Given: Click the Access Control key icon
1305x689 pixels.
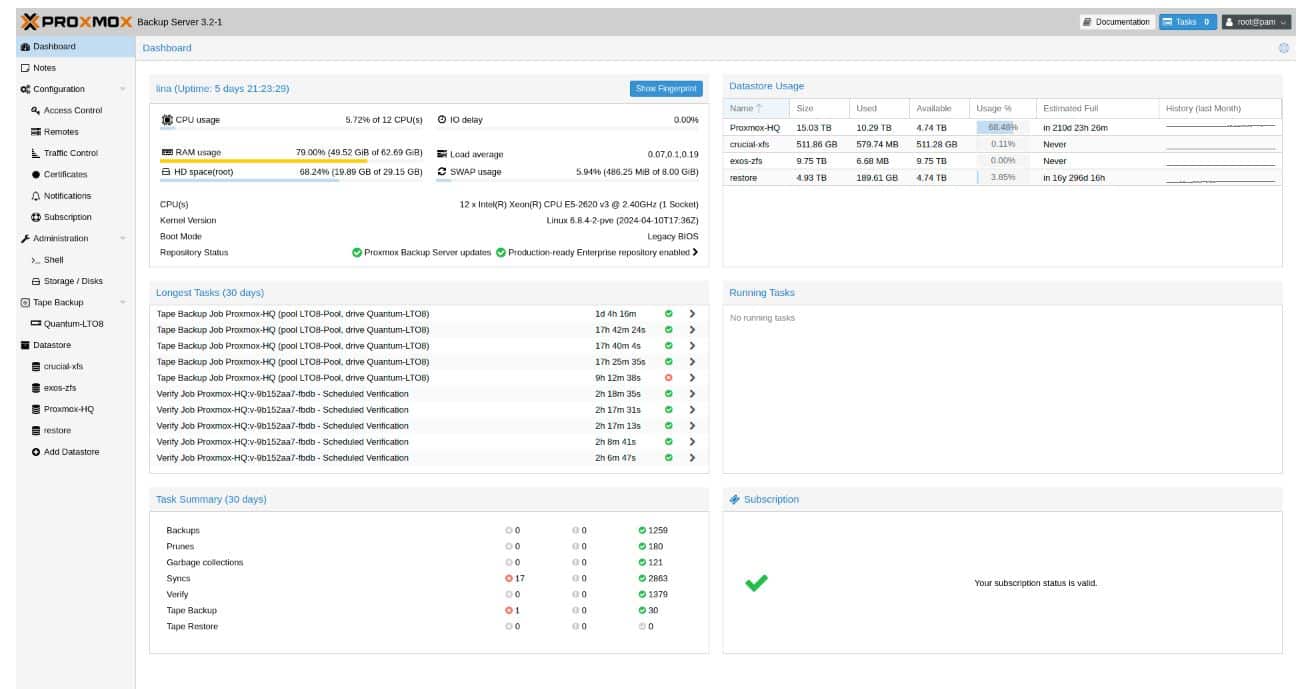Looking at the screenshot, I should tap(36, 111).
